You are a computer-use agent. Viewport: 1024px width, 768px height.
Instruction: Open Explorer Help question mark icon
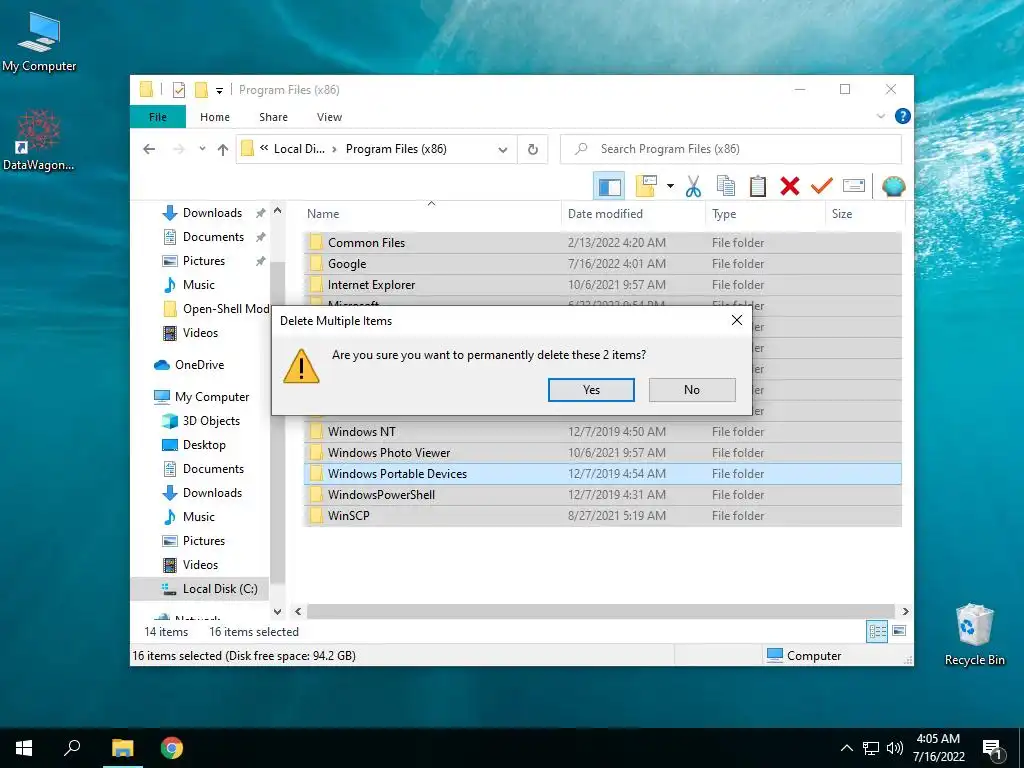click(903, 116)
